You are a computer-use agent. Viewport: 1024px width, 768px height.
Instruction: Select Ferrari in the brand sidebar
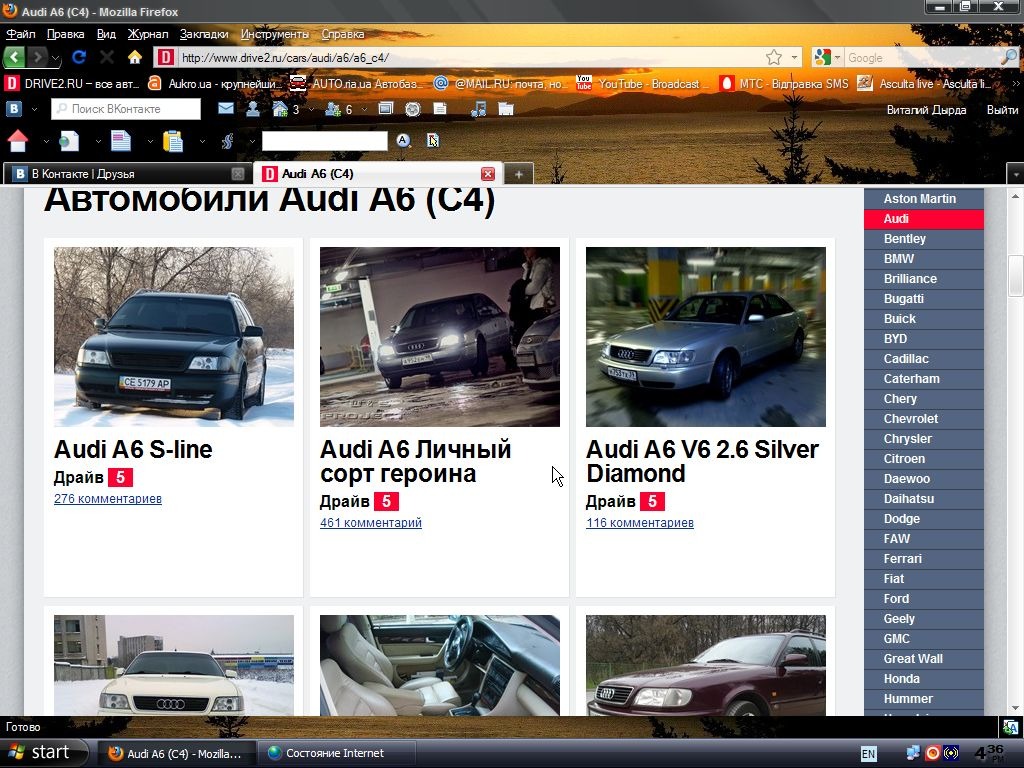pos(923,559)
